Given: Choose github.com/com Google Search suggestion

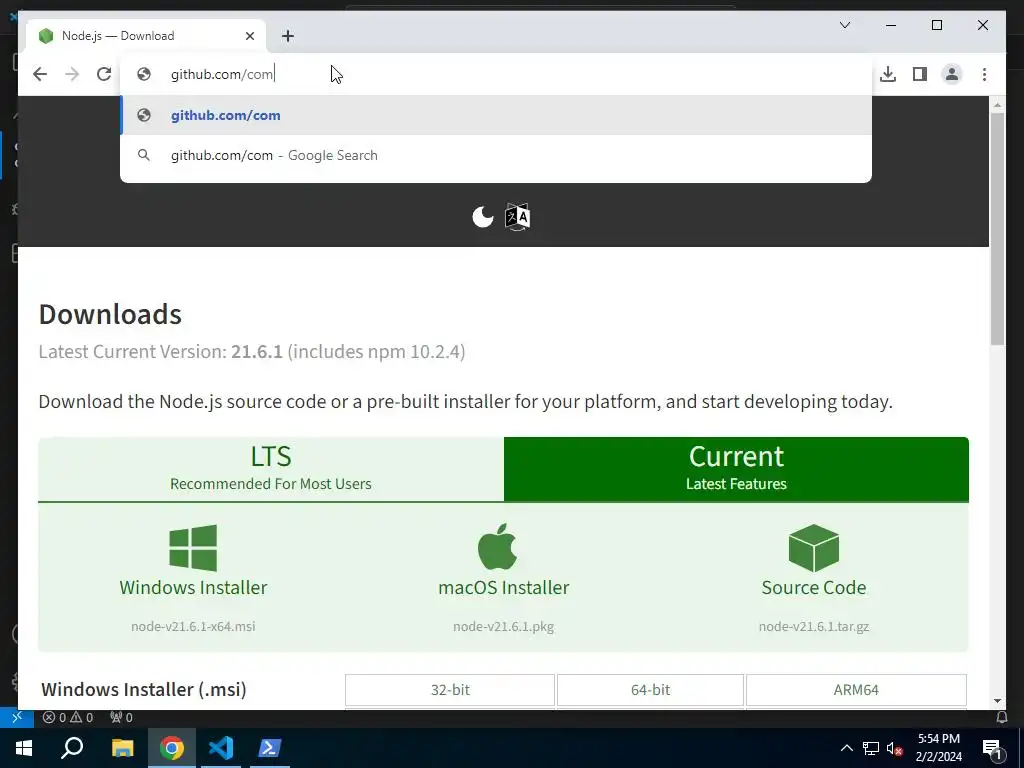Looking at the screenshot, I should tap(496, 155).
